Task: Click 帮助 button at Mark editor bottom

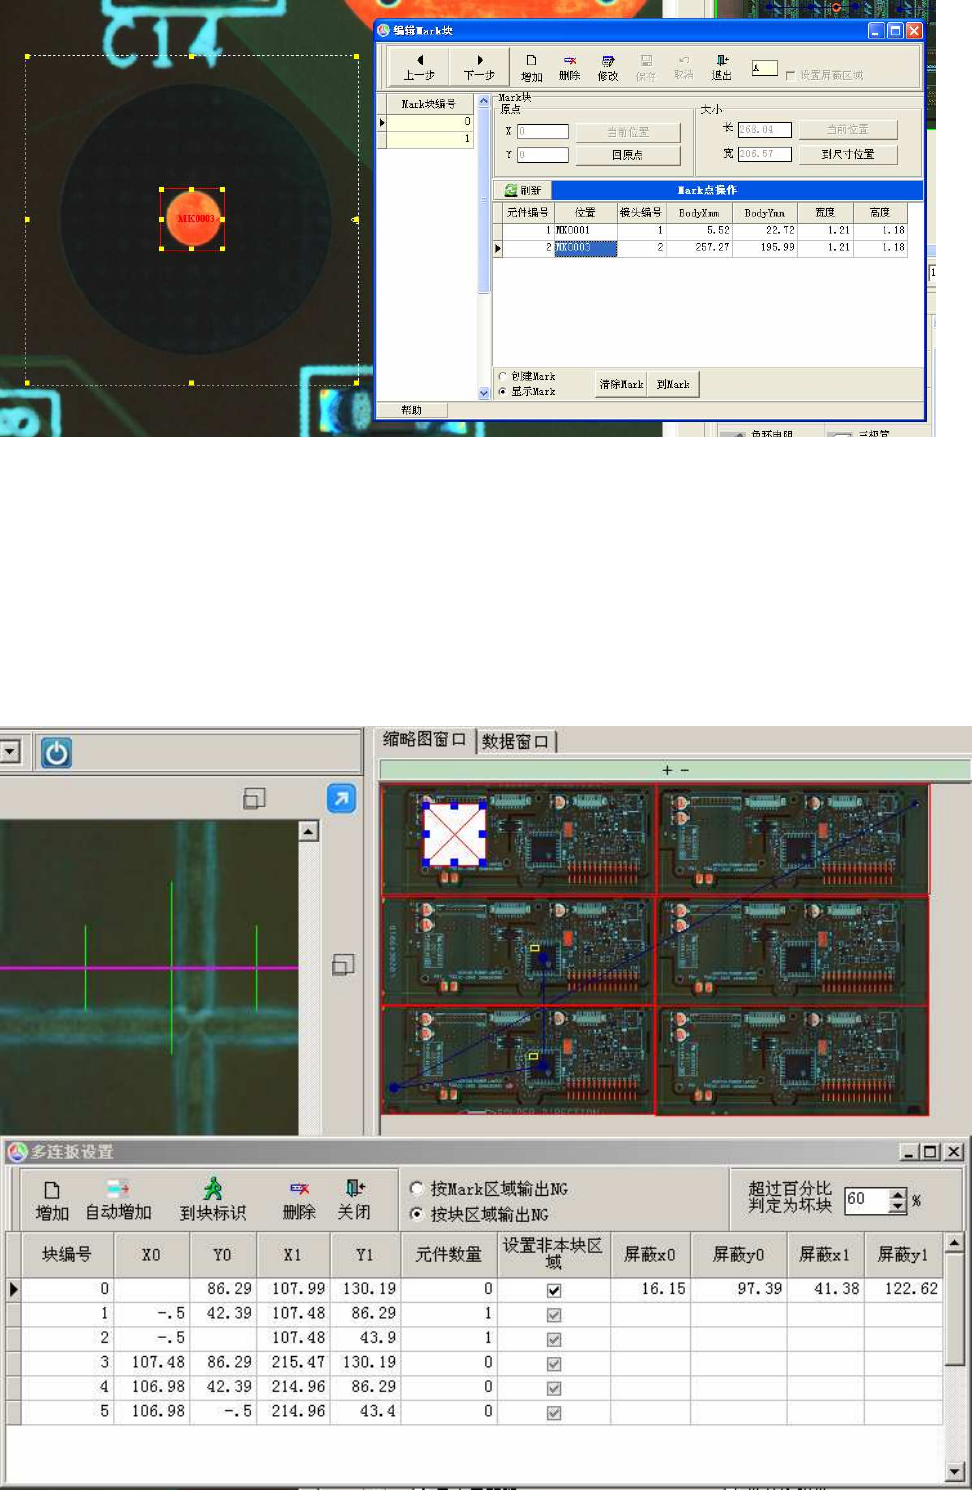Action: pyautogui.click(x=411, y=410)
